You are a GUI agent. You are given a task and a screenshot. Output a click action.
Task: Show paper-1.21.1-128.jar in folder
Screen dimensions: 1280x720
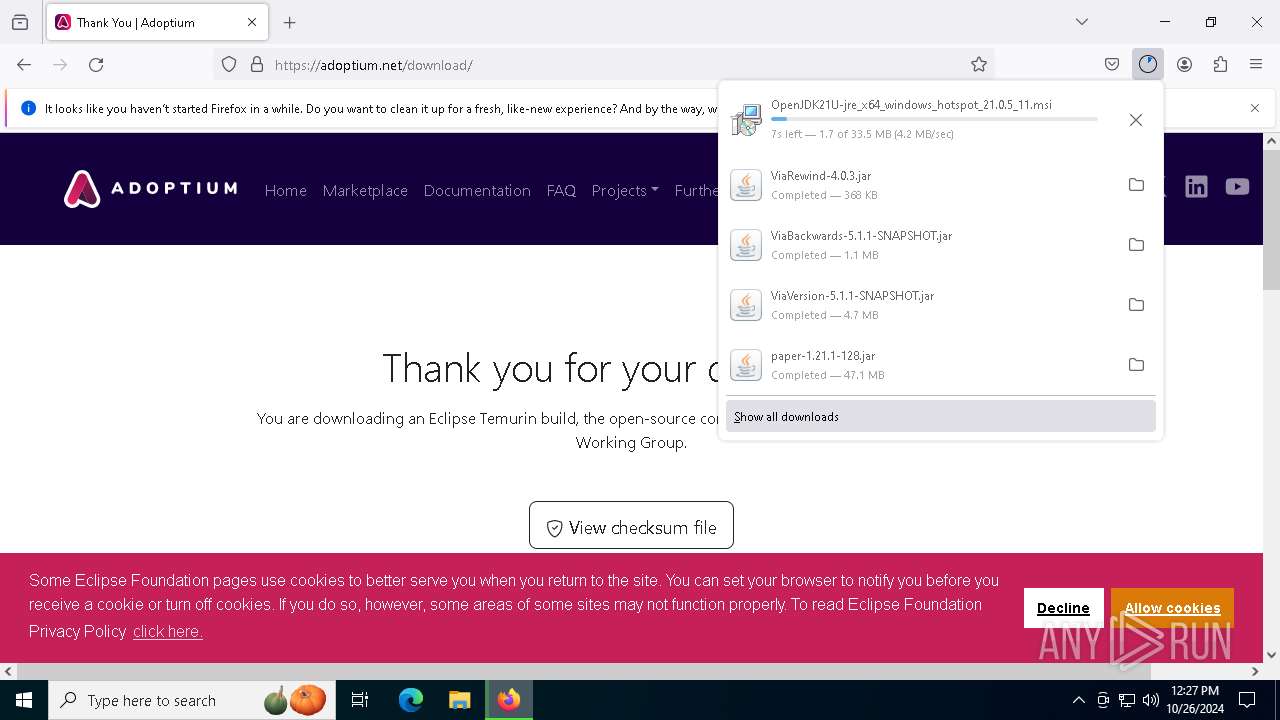1136,365
